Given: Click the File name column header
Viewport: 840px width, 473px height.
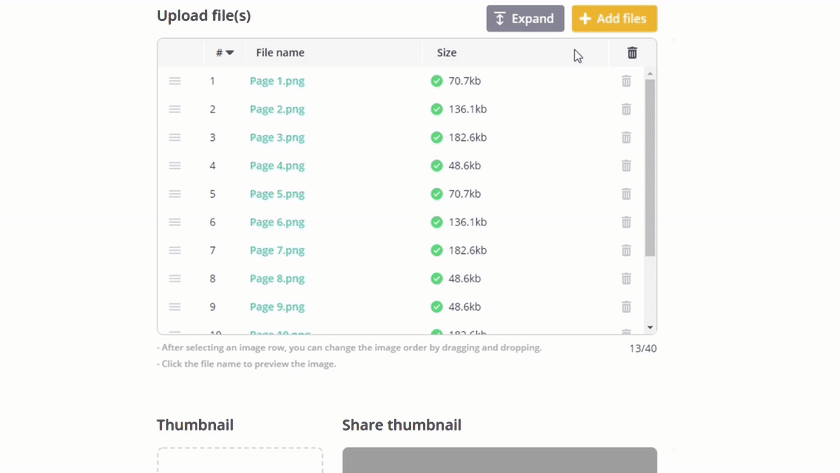Looking at the screenshot, I should pyautogui.click(x=280, y=52).
